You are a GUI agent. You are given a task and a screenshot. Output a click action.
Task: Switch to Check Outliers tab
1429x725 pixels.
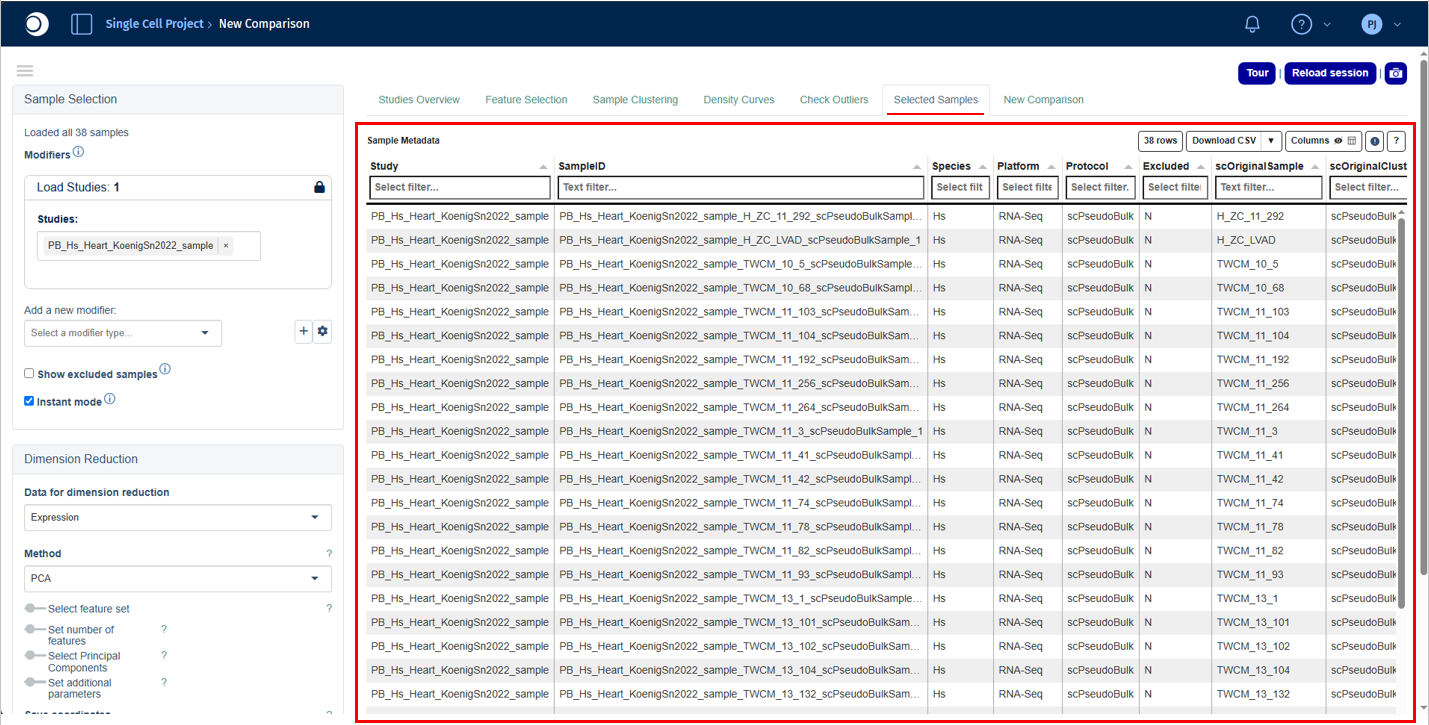[834, 100]
